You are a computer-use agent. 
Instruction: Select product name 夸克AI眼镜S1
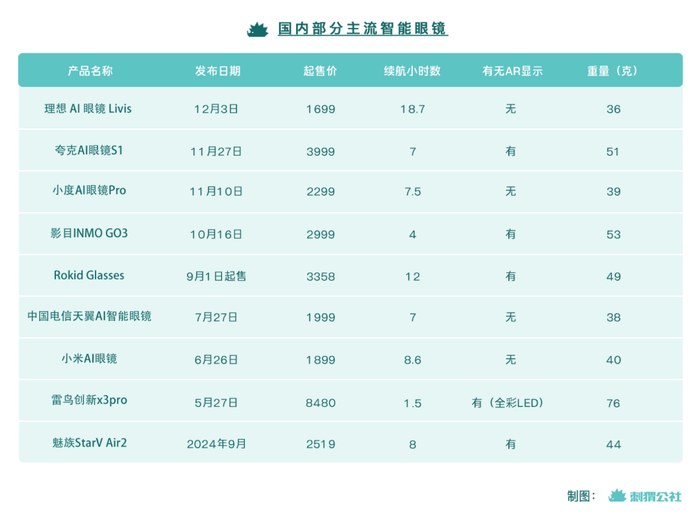tap(89, 150)
